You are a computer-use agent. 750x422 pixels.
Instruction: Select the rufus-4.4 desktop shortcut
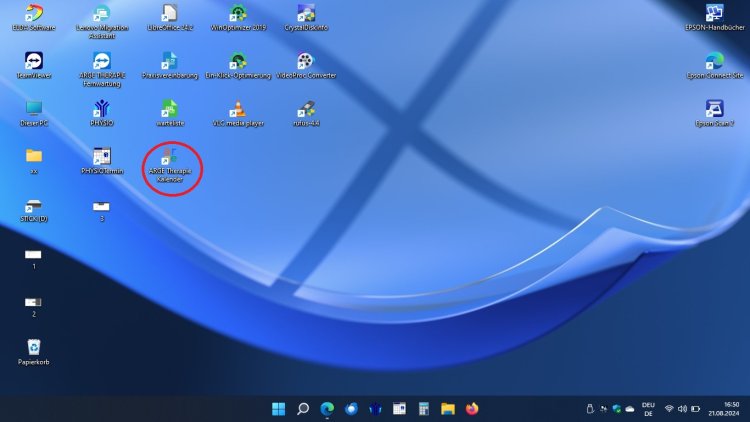(306, 113)
